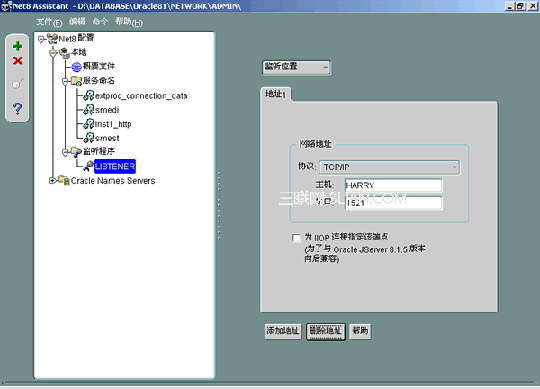
Task: Select the inst1_http service name
Action: click(x=113, y=124)
